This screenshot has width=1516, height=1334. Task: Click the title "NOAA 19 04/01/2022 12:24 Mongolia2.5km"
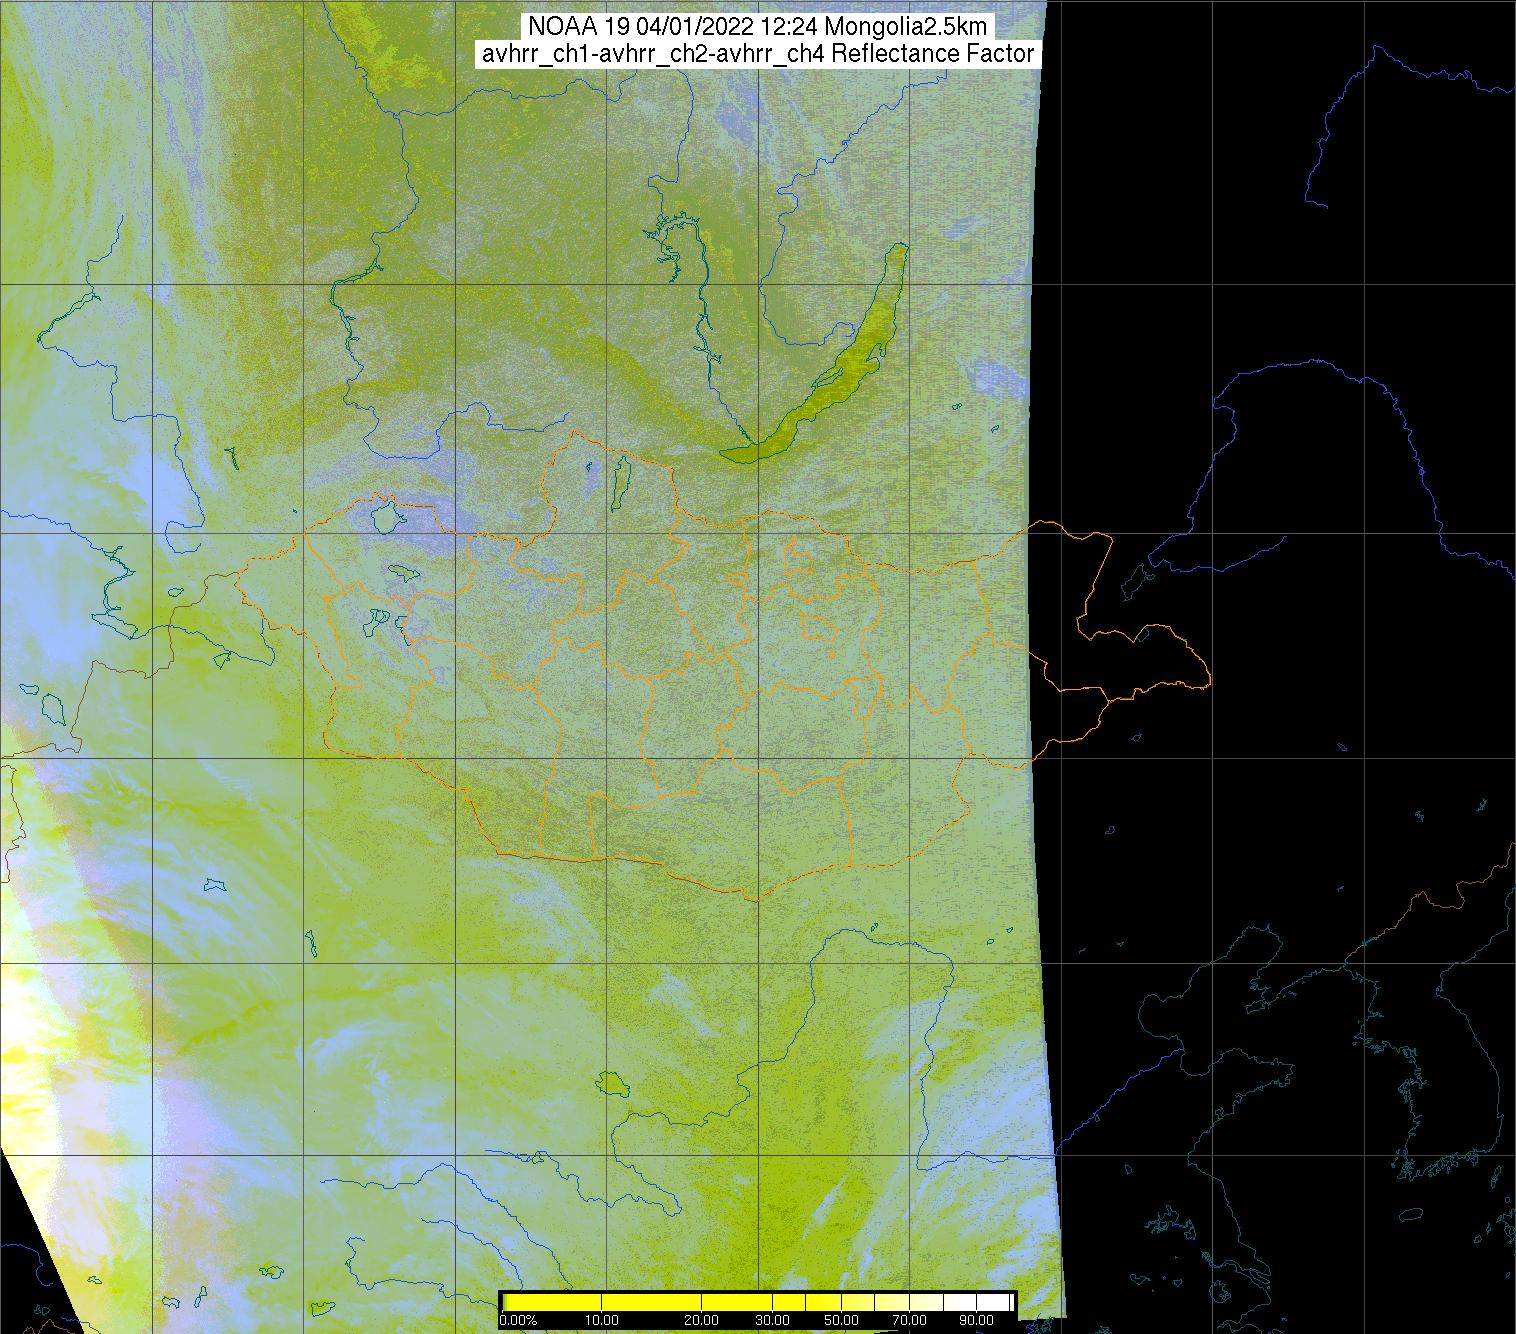tap(758, 25)
